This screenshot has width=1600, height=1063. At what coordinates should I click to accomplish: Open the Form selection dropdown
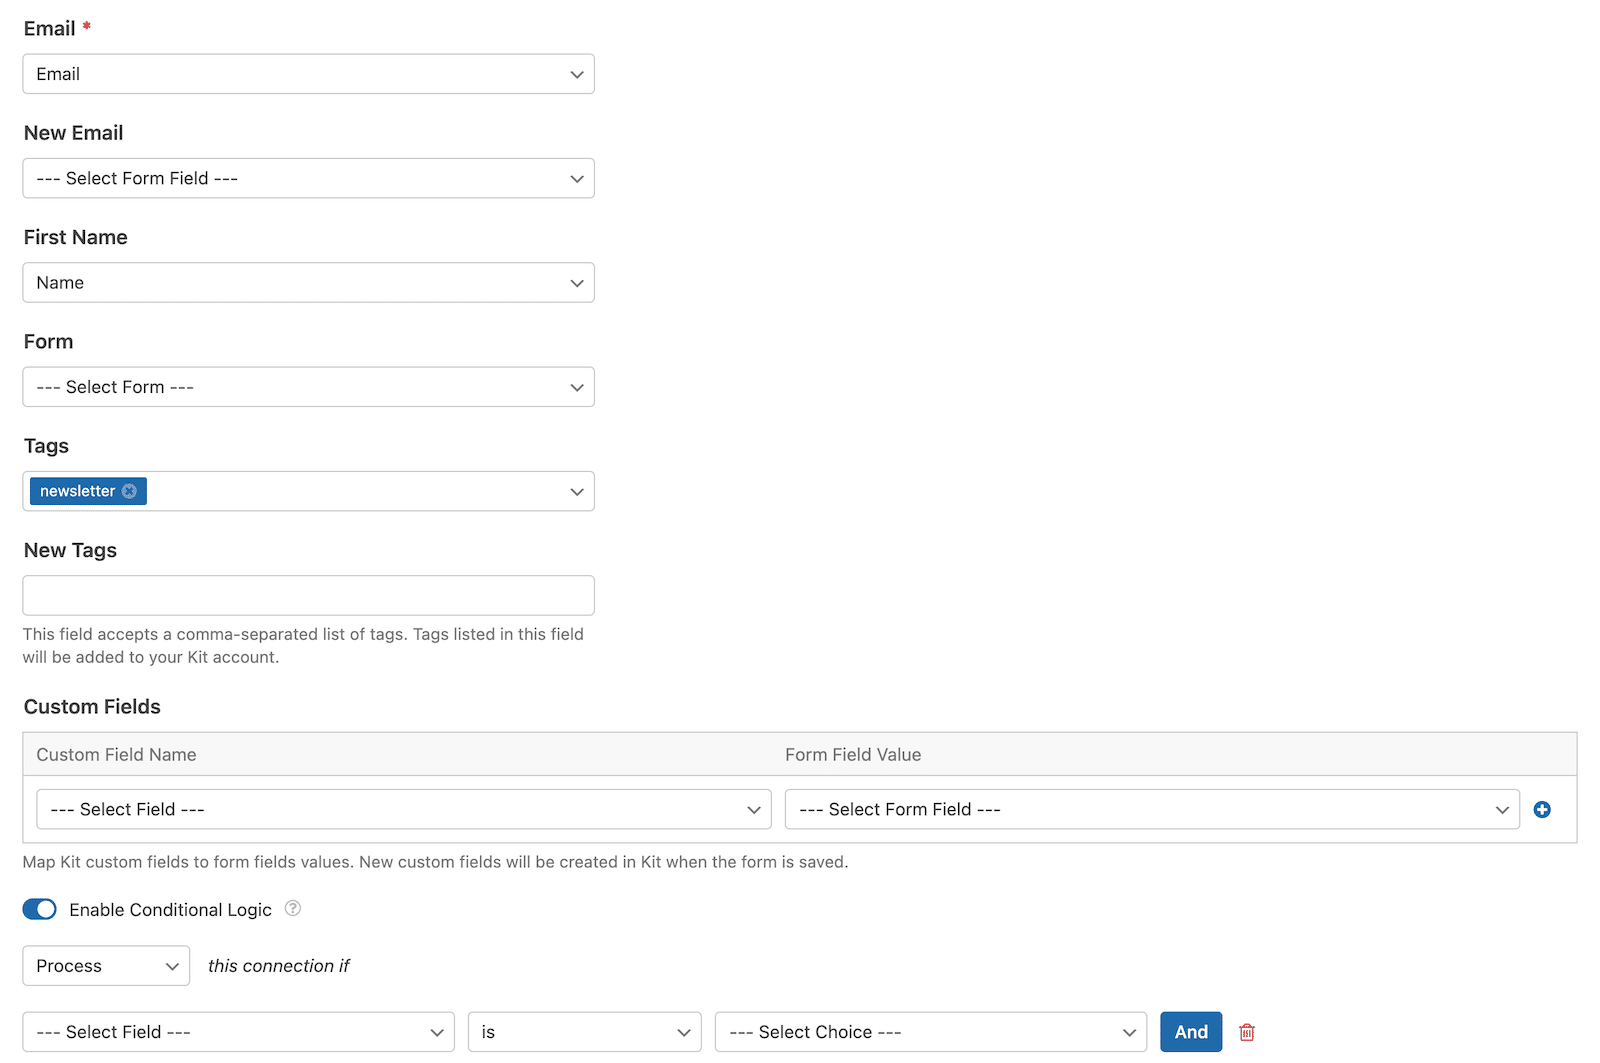tap(308, 387)
